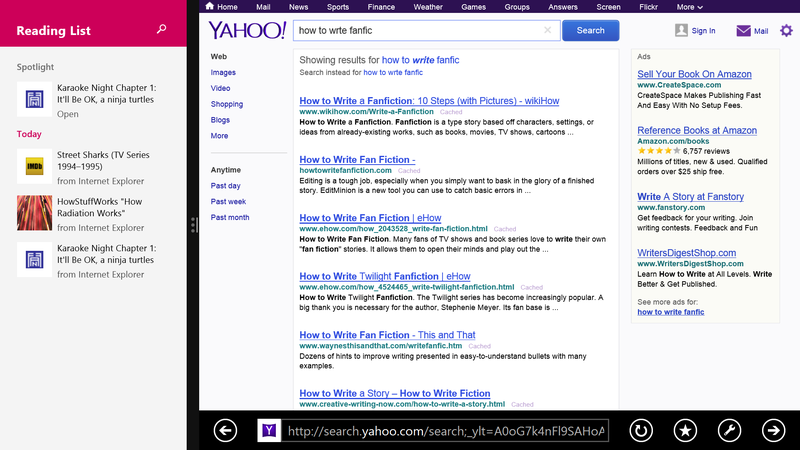This screenshot has width=800, height=450.
Task: Open HowStuffWorks Radiation thumbnail
Action: pos(34,213)
